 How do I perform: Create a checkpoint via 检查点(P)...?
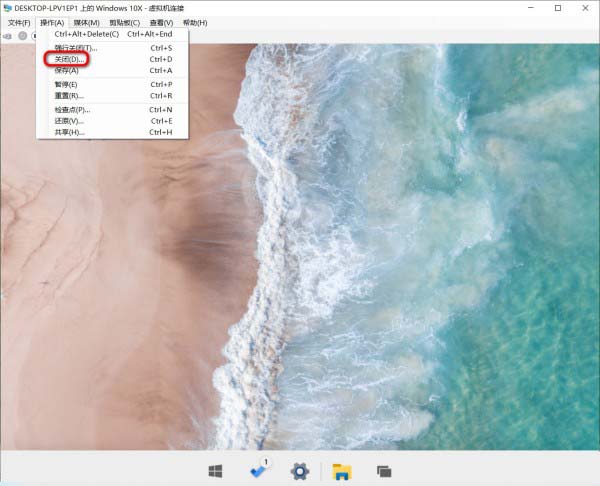[x=113, y=110]
